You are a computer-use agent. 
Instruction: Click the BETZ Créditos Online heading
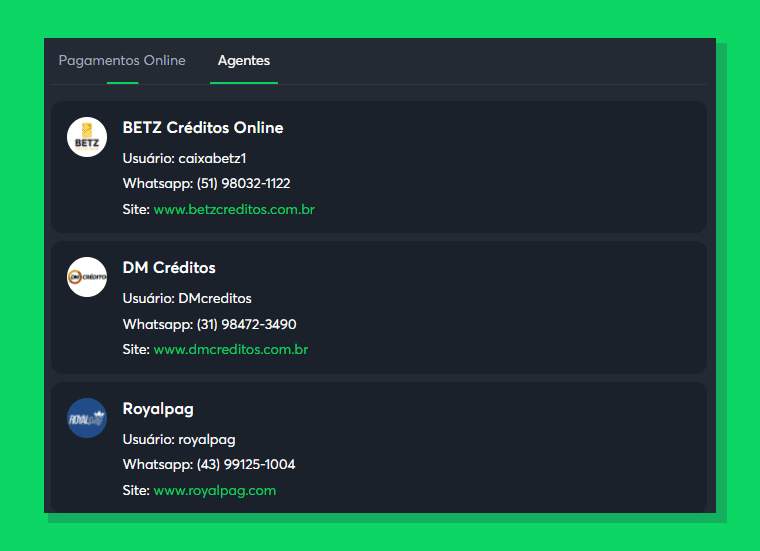(x=203, y=128)
